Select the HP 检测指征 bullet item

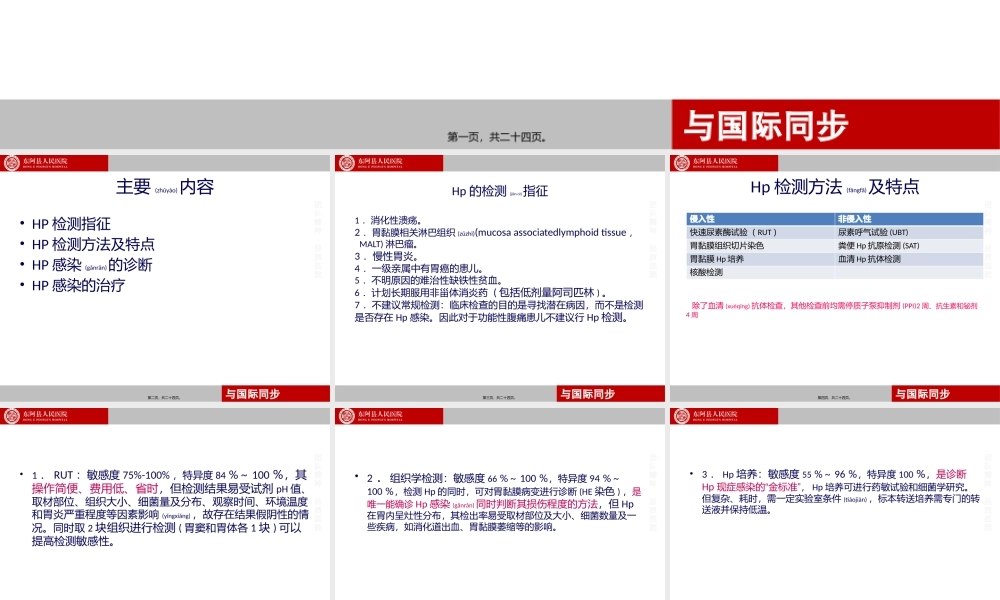[69, 222]
